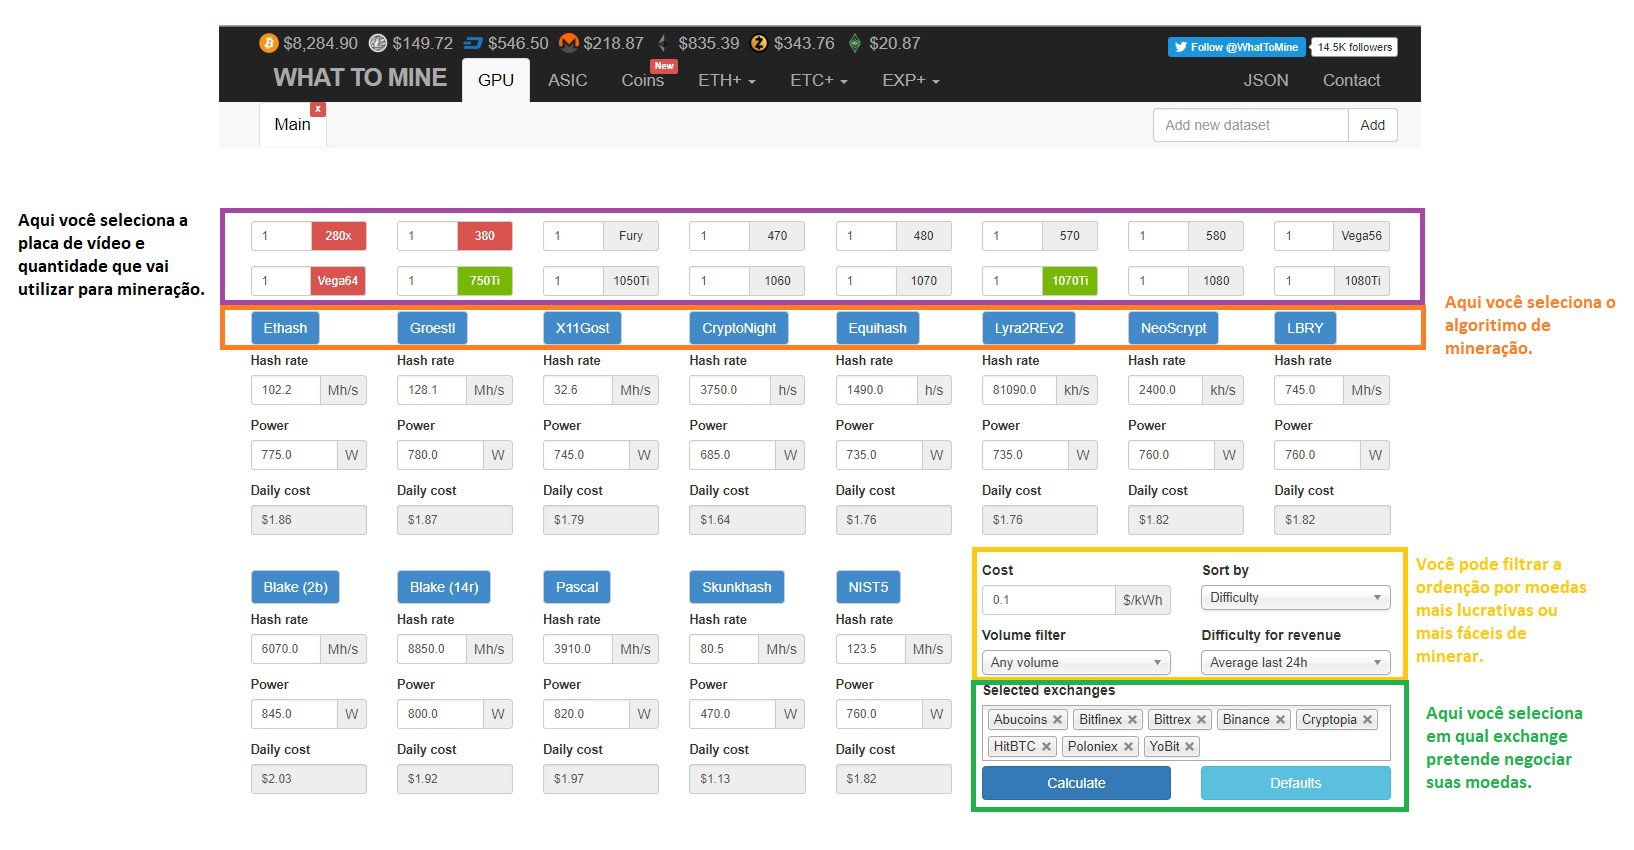Screen dimensions: 1634x850
Task: Toggle the Ethash algorithm
Action: click(285, 328)
